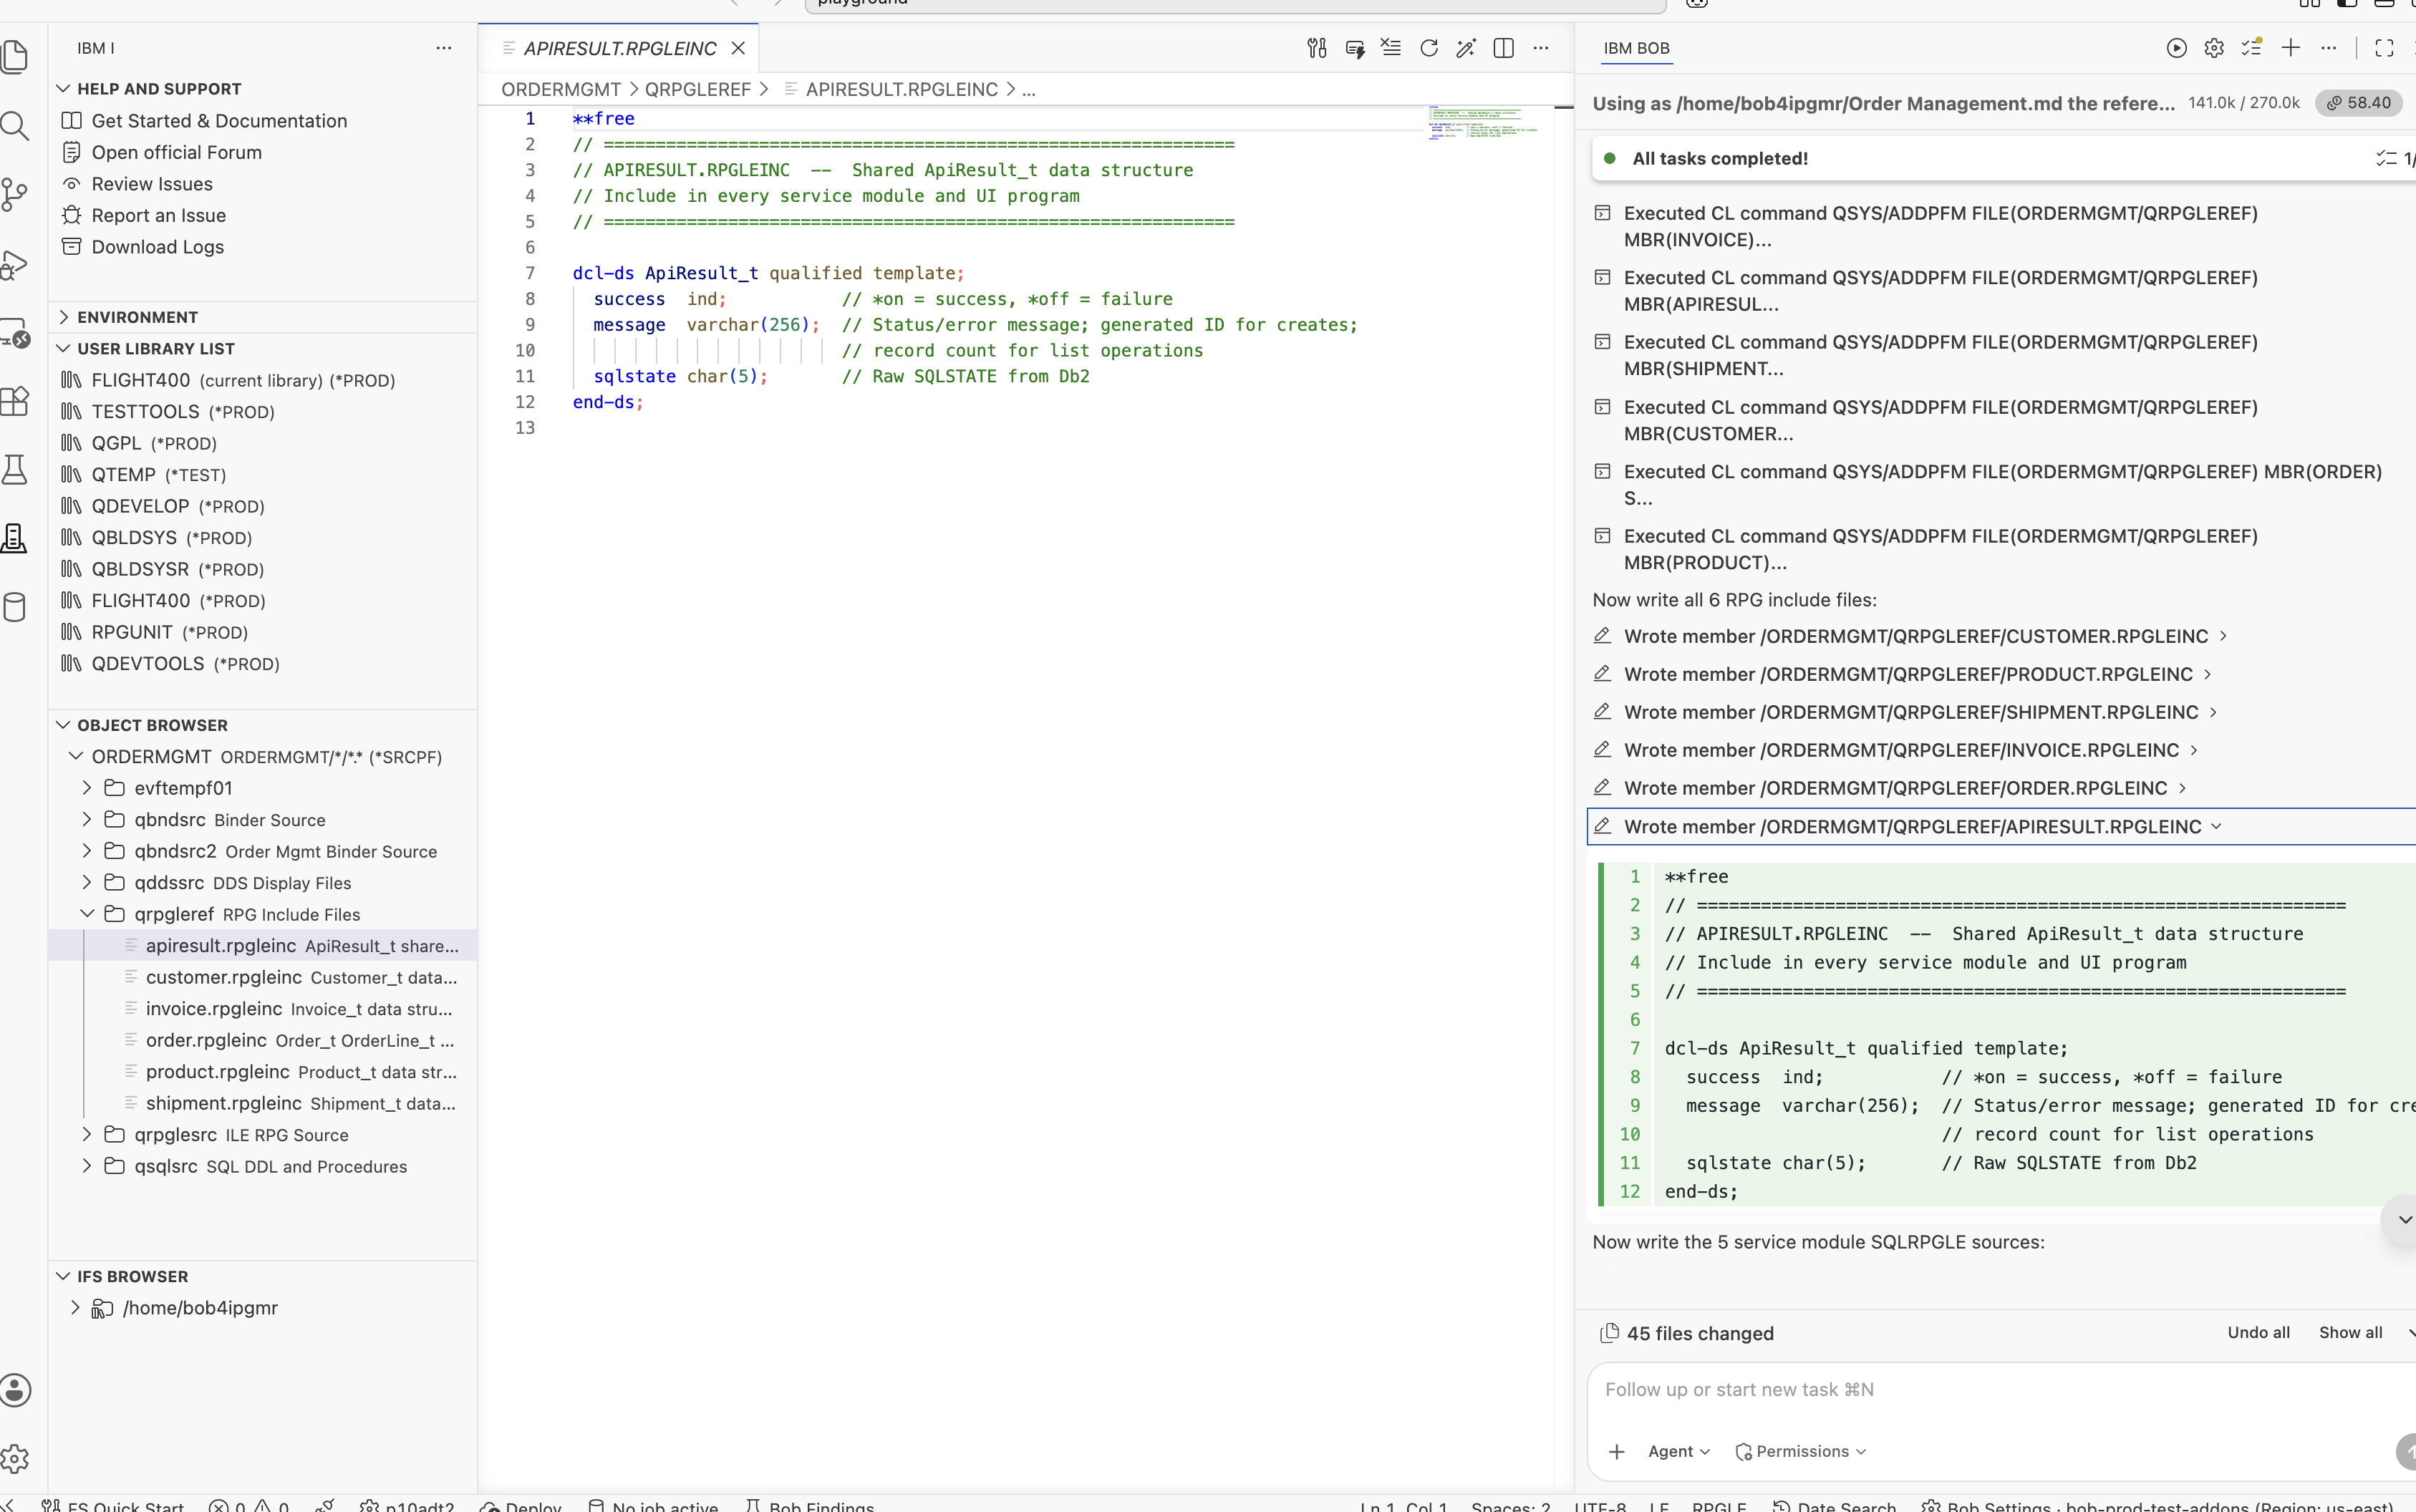Click QRPGLEREF in the breadcrumb

pyautogui.click(x=697, y=89)
